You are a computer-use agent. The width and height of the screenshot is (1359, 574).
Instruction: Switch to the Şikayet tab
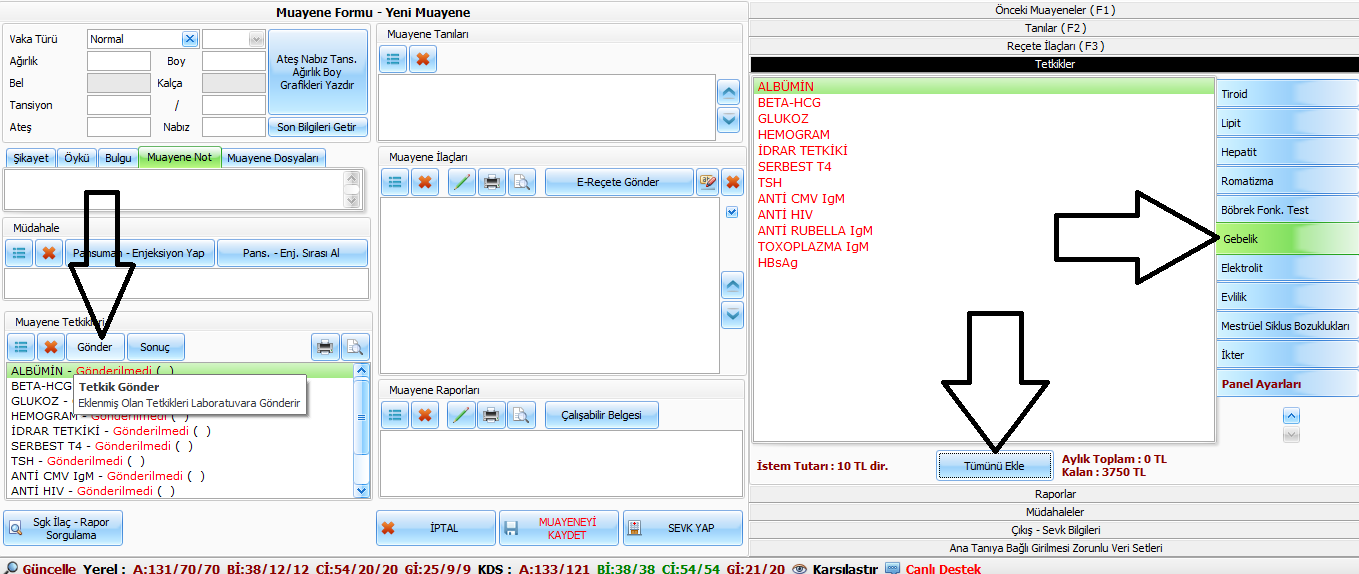click(x=30, y=158)
